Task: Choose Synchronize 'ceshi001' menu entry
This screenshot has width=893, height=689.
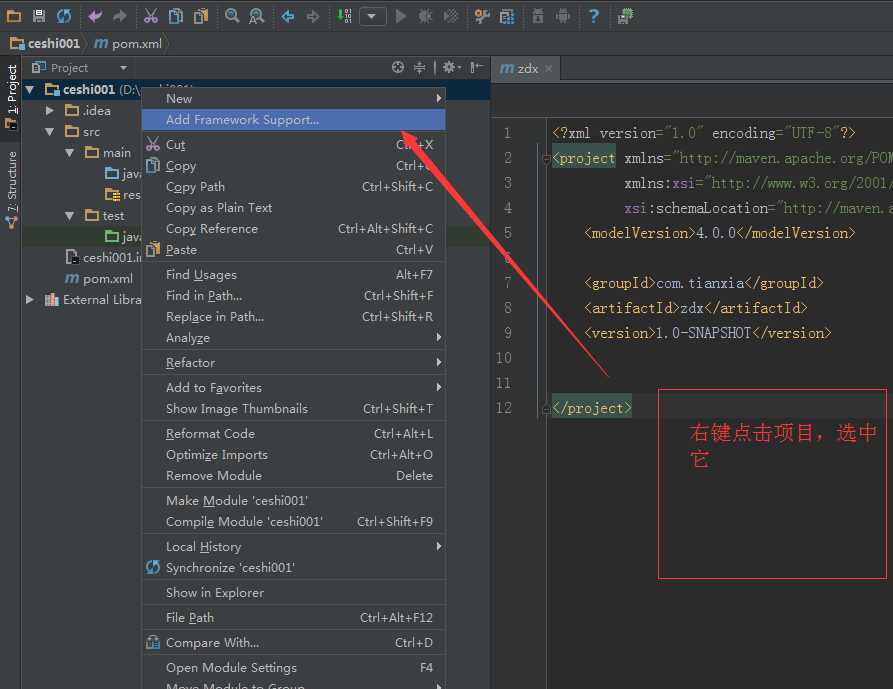Action: pyautogui.click(x=293, y=568)
